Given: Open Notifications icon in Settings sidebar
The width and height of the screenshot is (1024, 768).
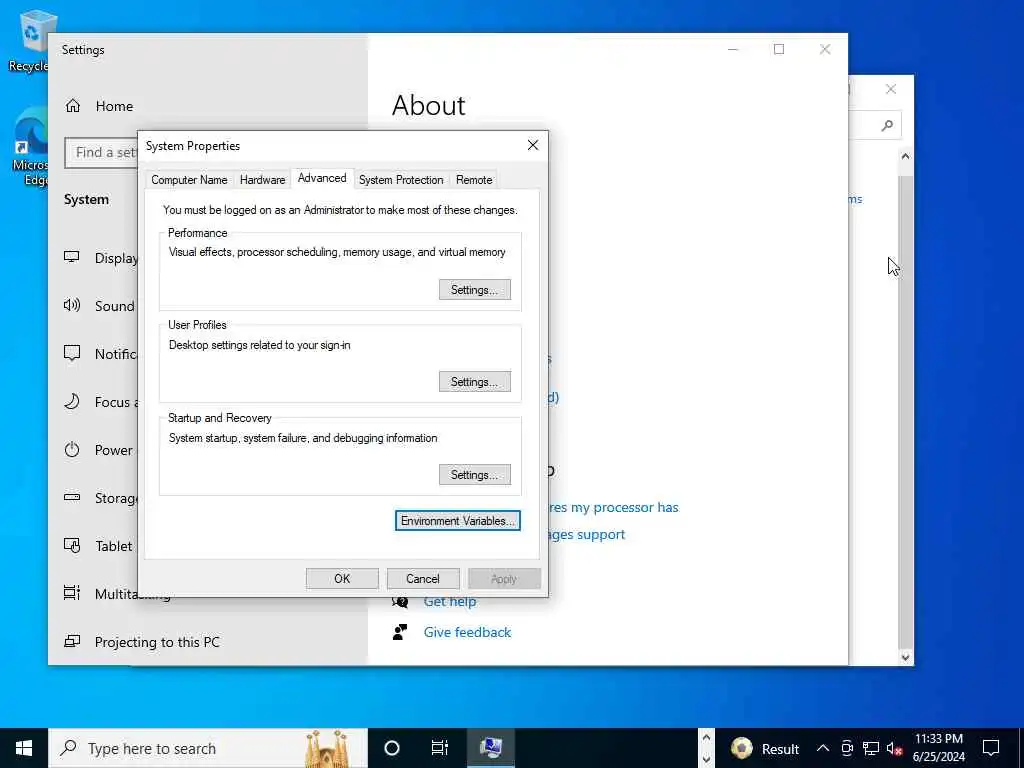Looking at the screenshot, I should tap(72, 353).
